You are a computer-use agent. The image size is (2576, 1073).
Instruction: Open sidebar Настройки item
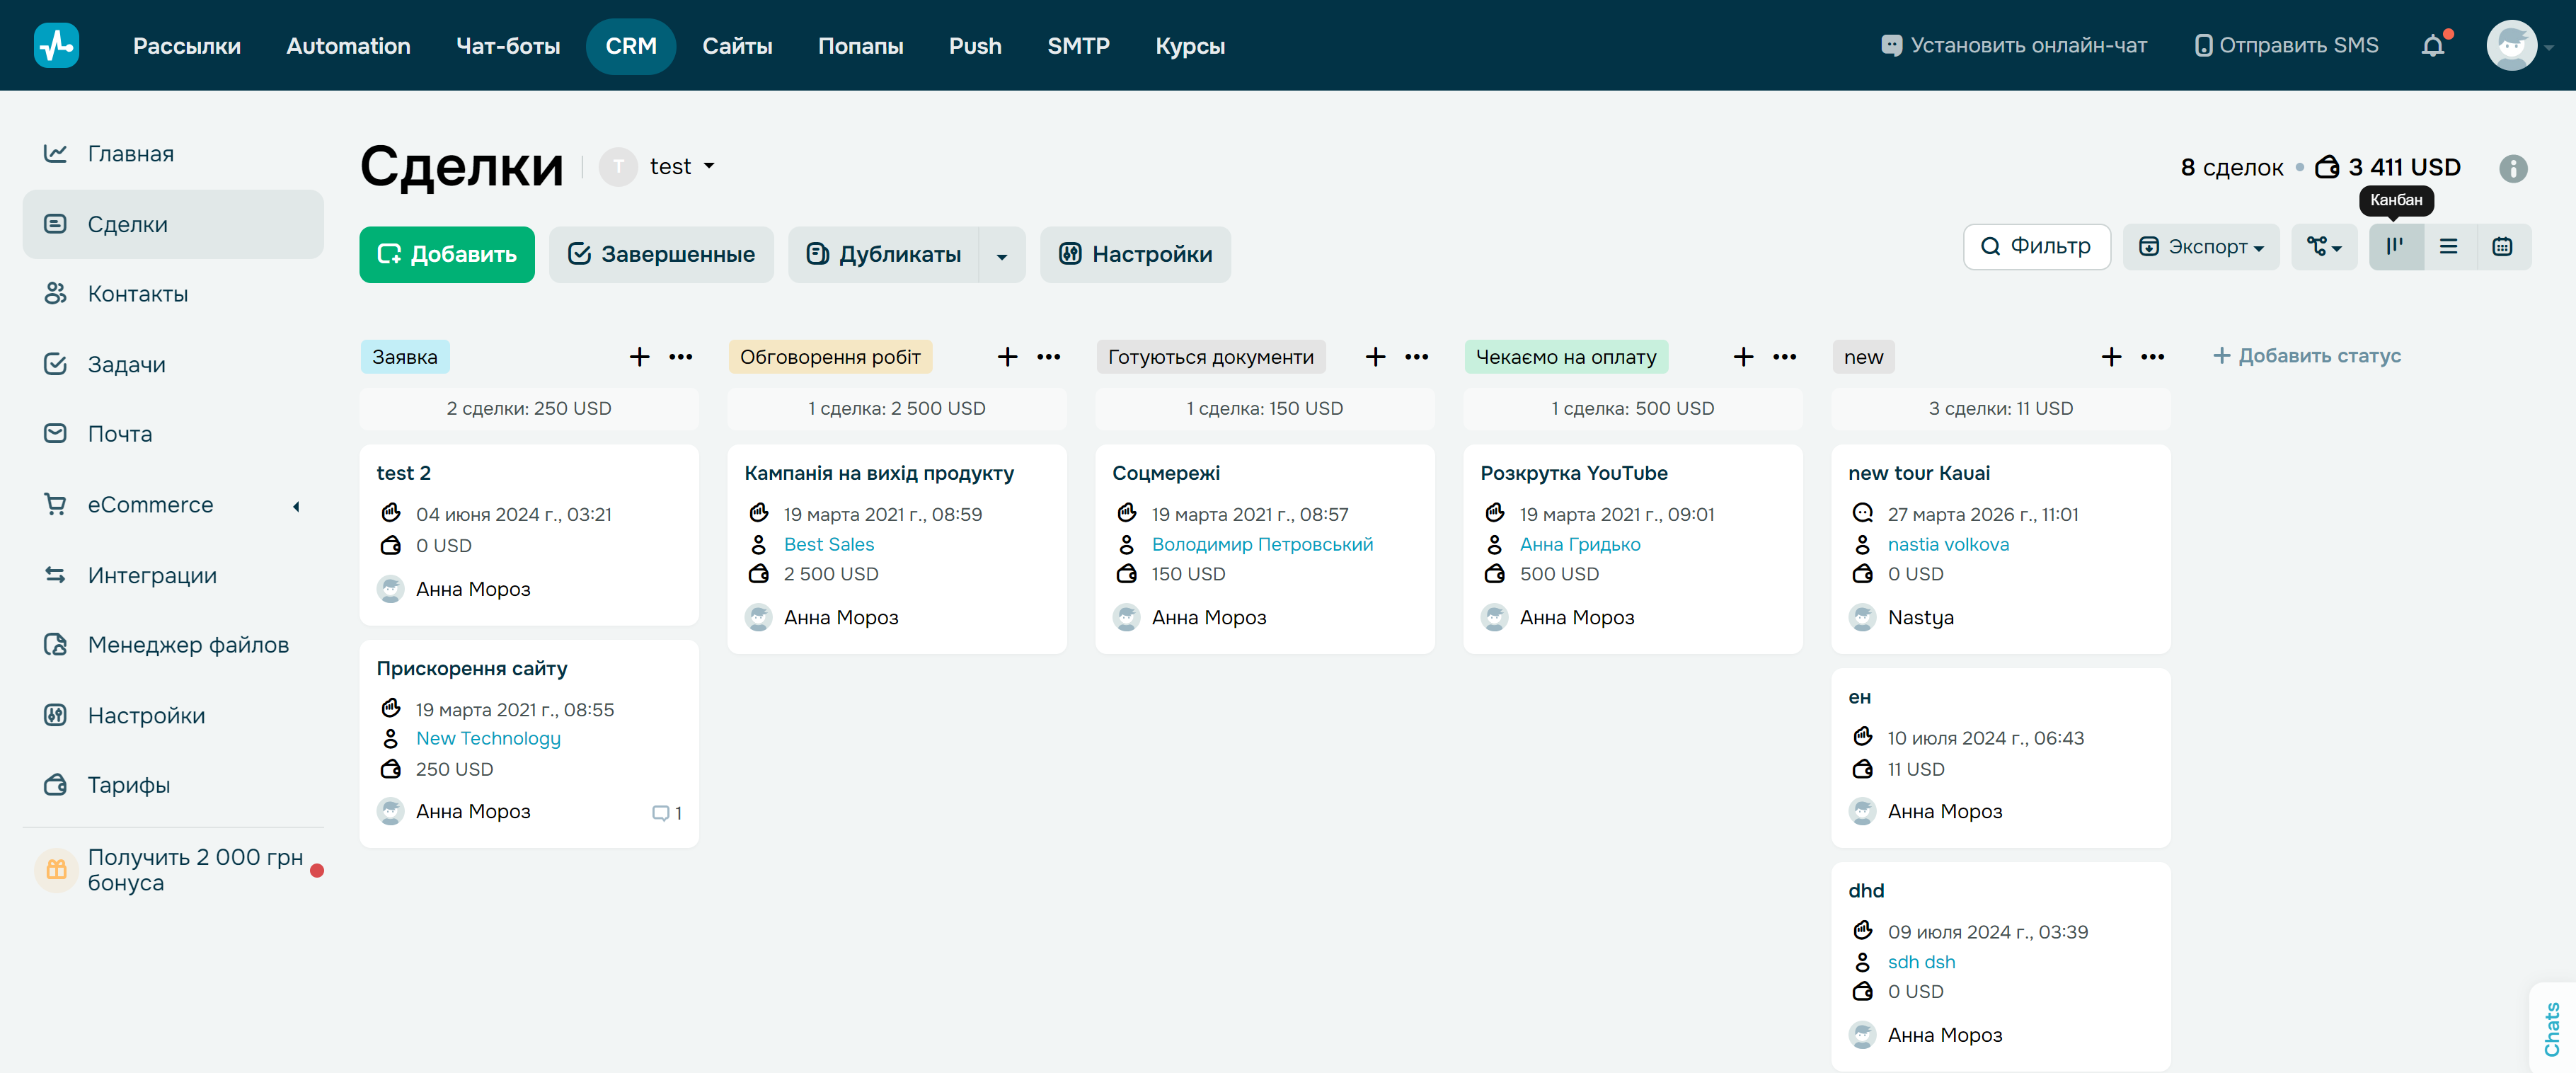pos(173,716)
